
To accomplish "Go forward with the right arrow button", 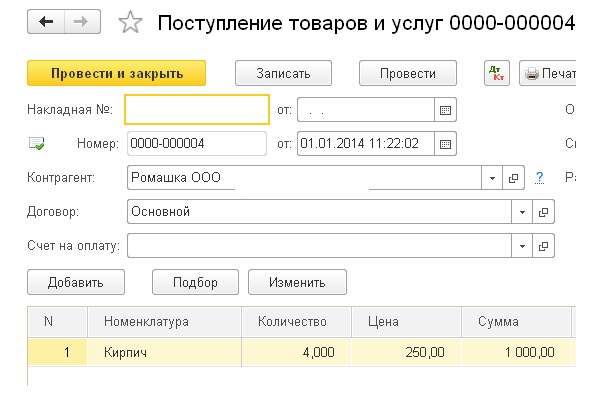I will tap(82, 22).
